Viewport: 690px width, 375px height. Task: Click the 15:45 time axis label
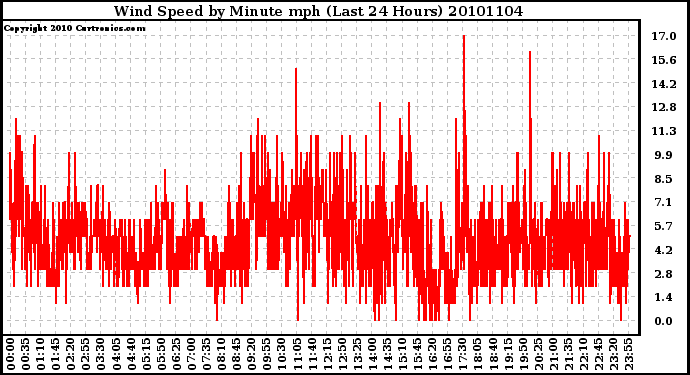pos(418,355)
